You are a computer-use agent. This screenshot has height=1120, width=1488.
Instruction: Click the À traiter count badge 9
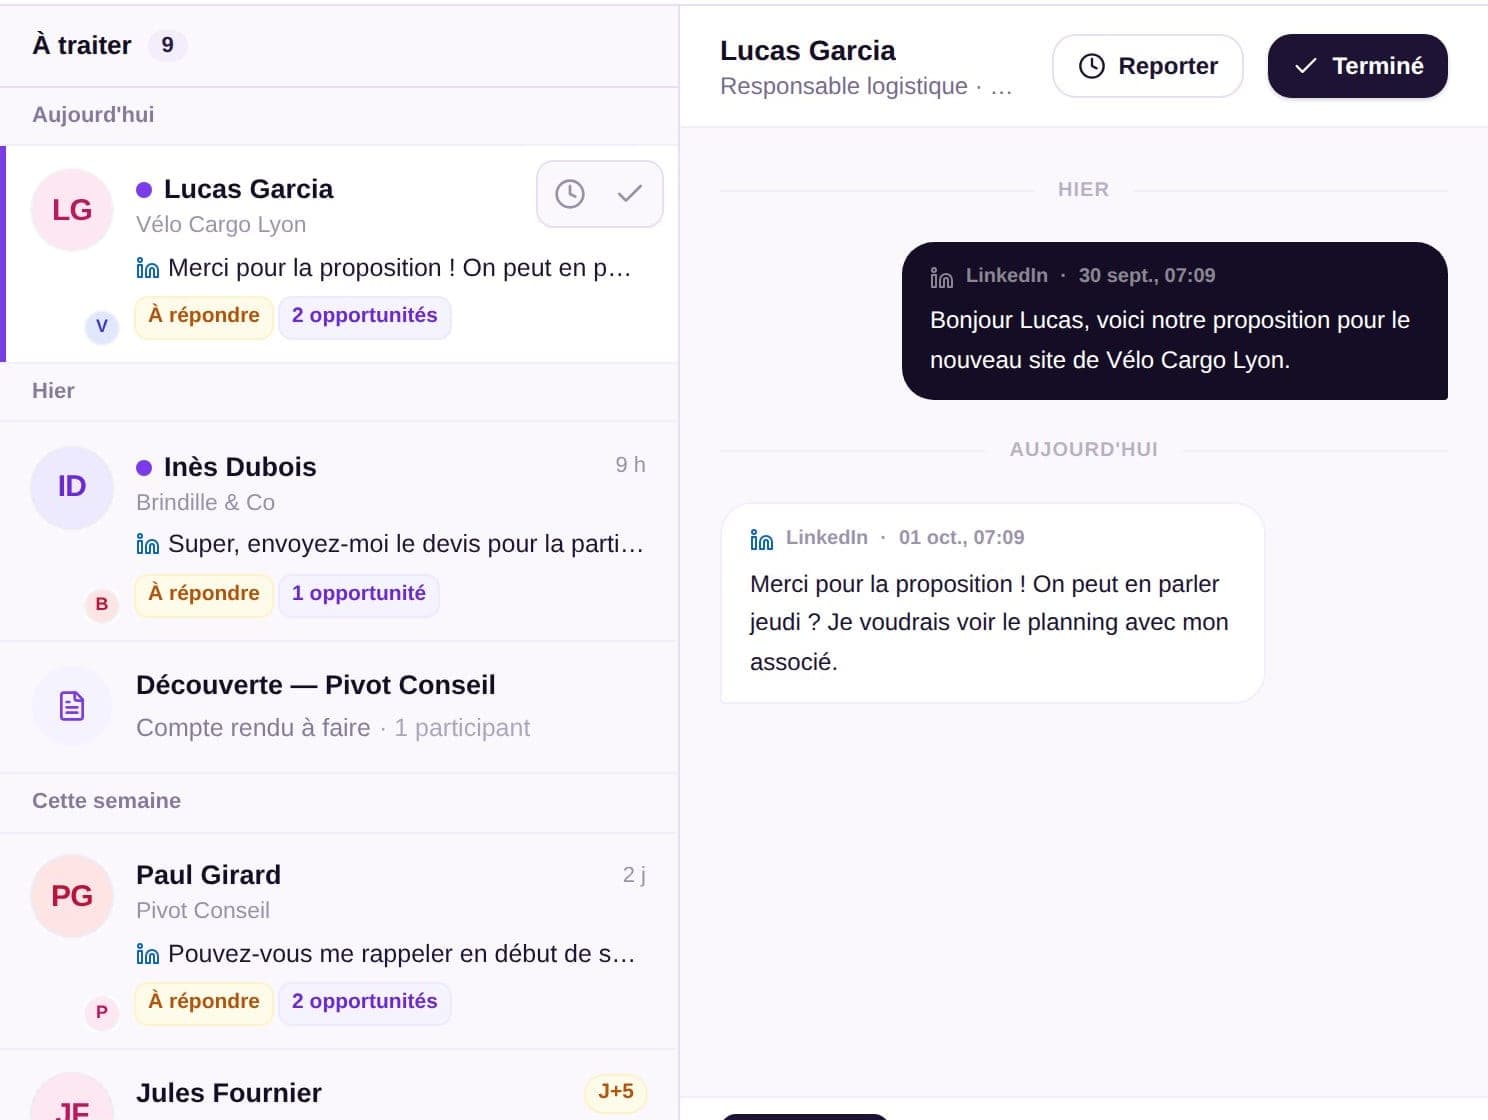[x=167, y=45]
